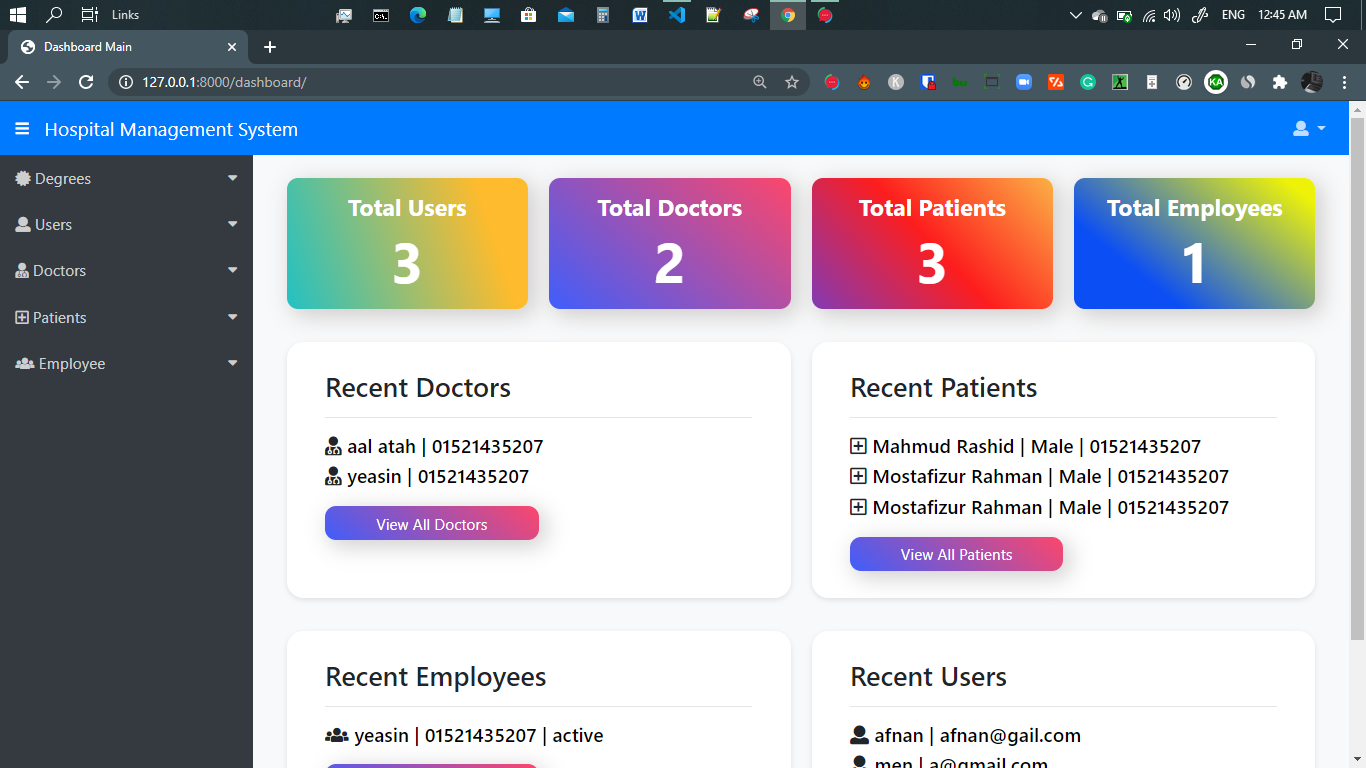Screen dimensions: 1366x768
Task: Open the user account dropdown in header
Action: tap(1309, 129)
